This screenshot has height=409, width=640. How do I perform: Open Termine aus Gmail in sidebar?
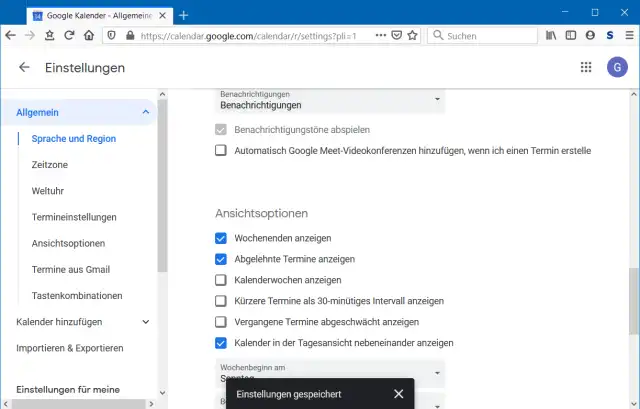[71, 269]
